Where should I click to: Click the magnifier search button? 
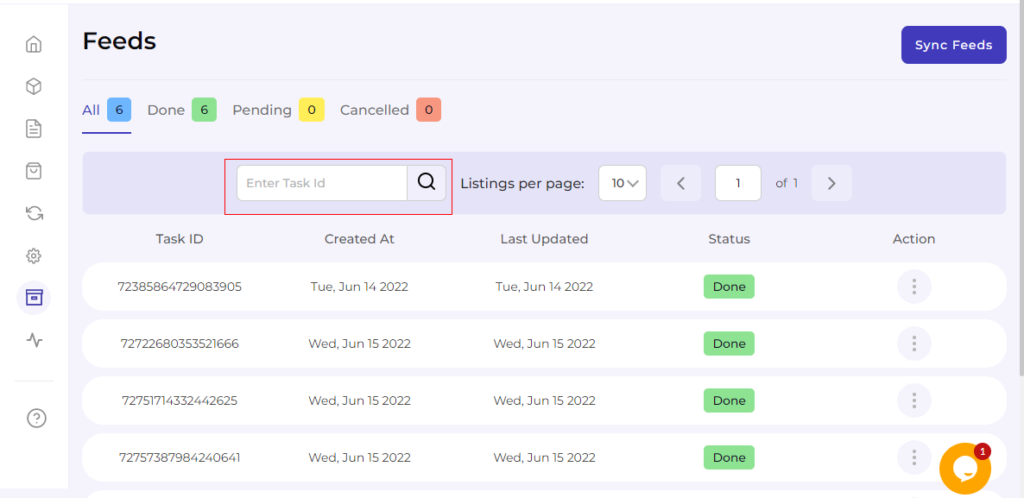pos(426,182)
